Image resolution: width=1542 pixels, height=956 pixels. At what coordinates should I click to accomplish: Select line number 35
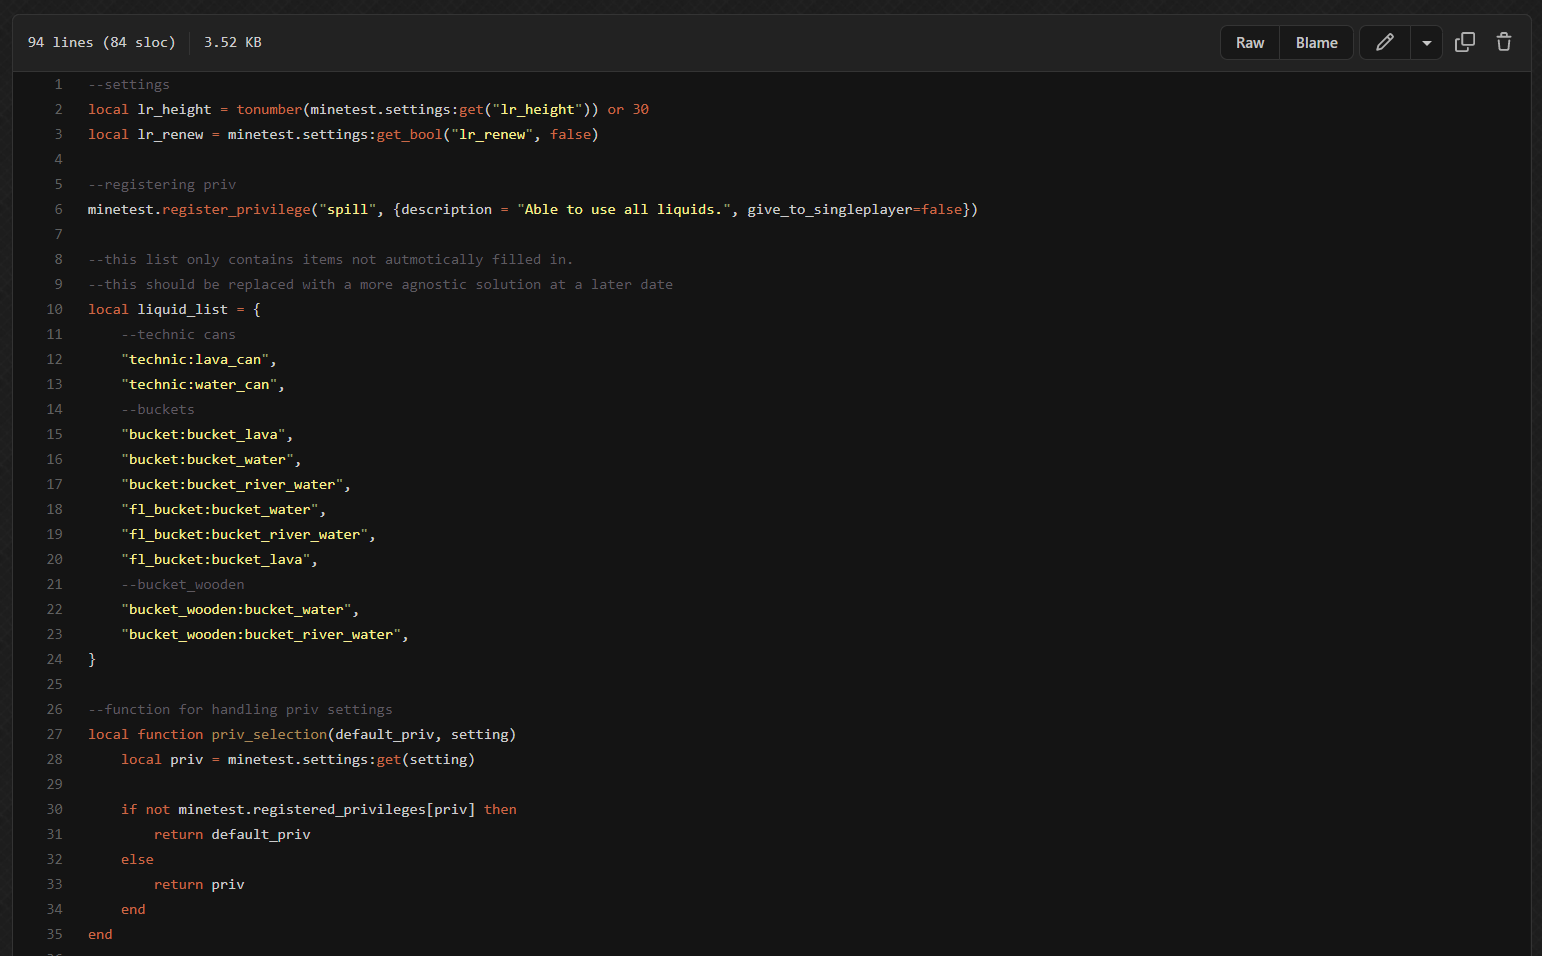(55, 935)
